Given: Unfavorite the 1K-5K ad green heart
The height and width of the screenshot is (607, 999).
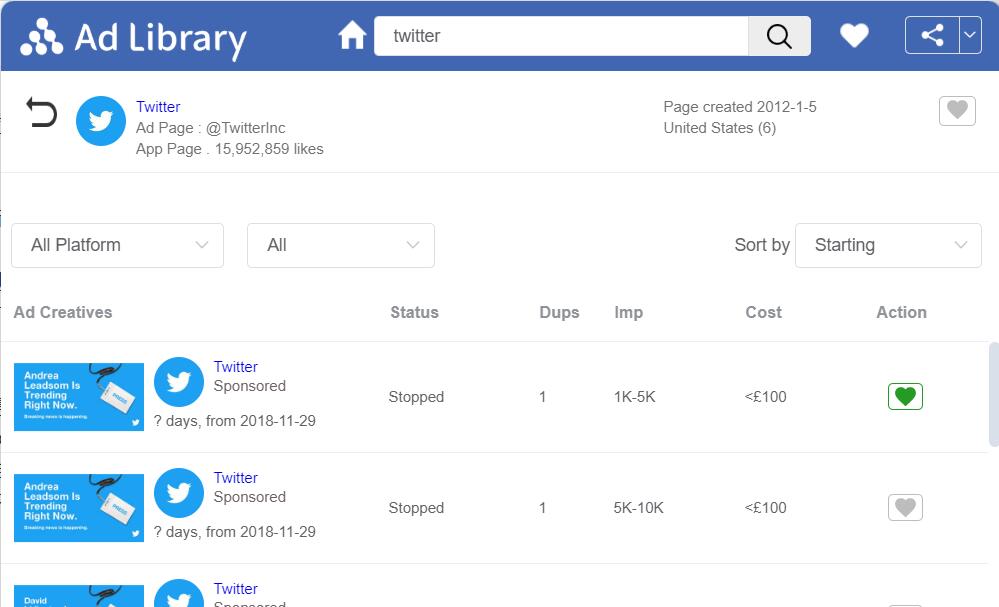Looking at the screenshot, I should click(x=905, y=396).
